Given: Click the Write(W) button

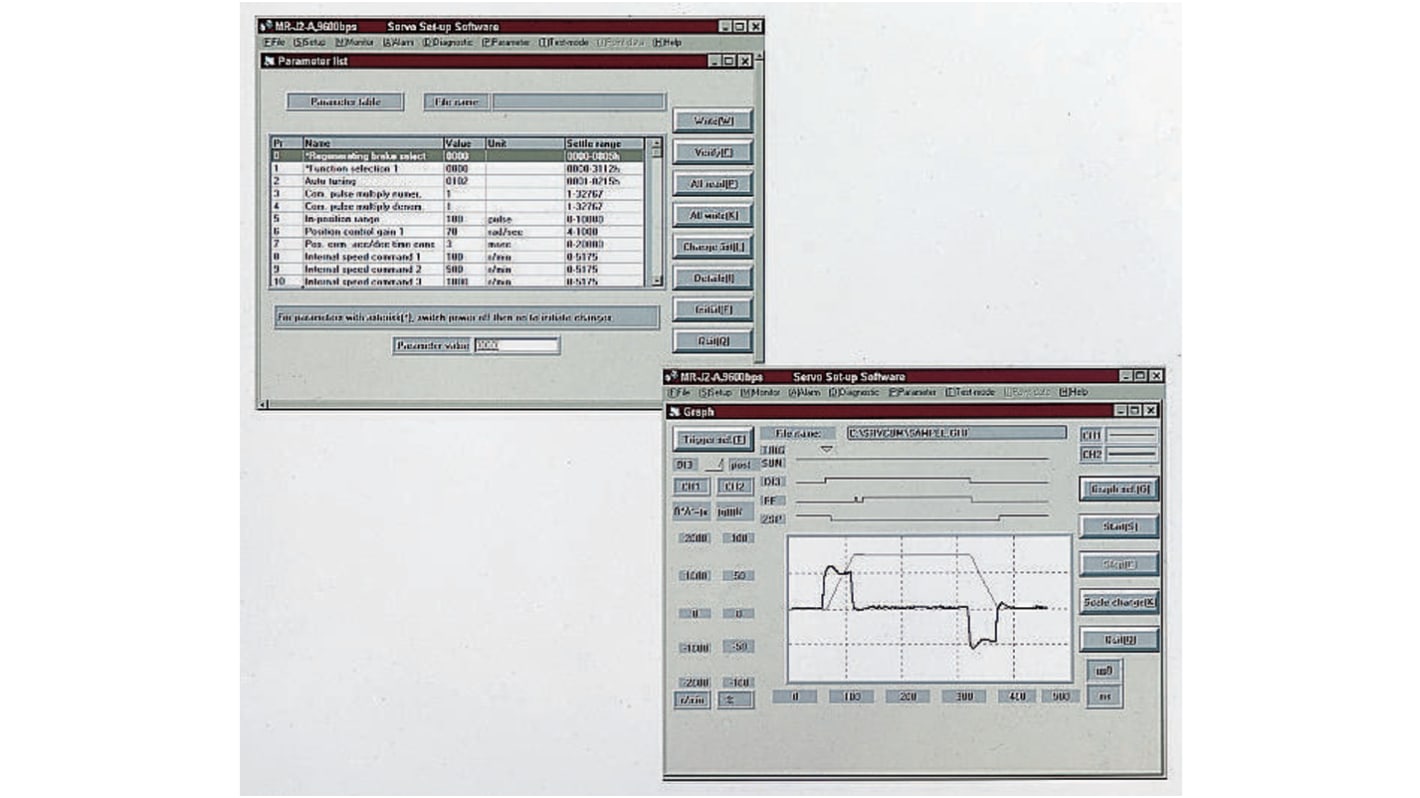Looking at the screenshot, I should tap(712, 121).
